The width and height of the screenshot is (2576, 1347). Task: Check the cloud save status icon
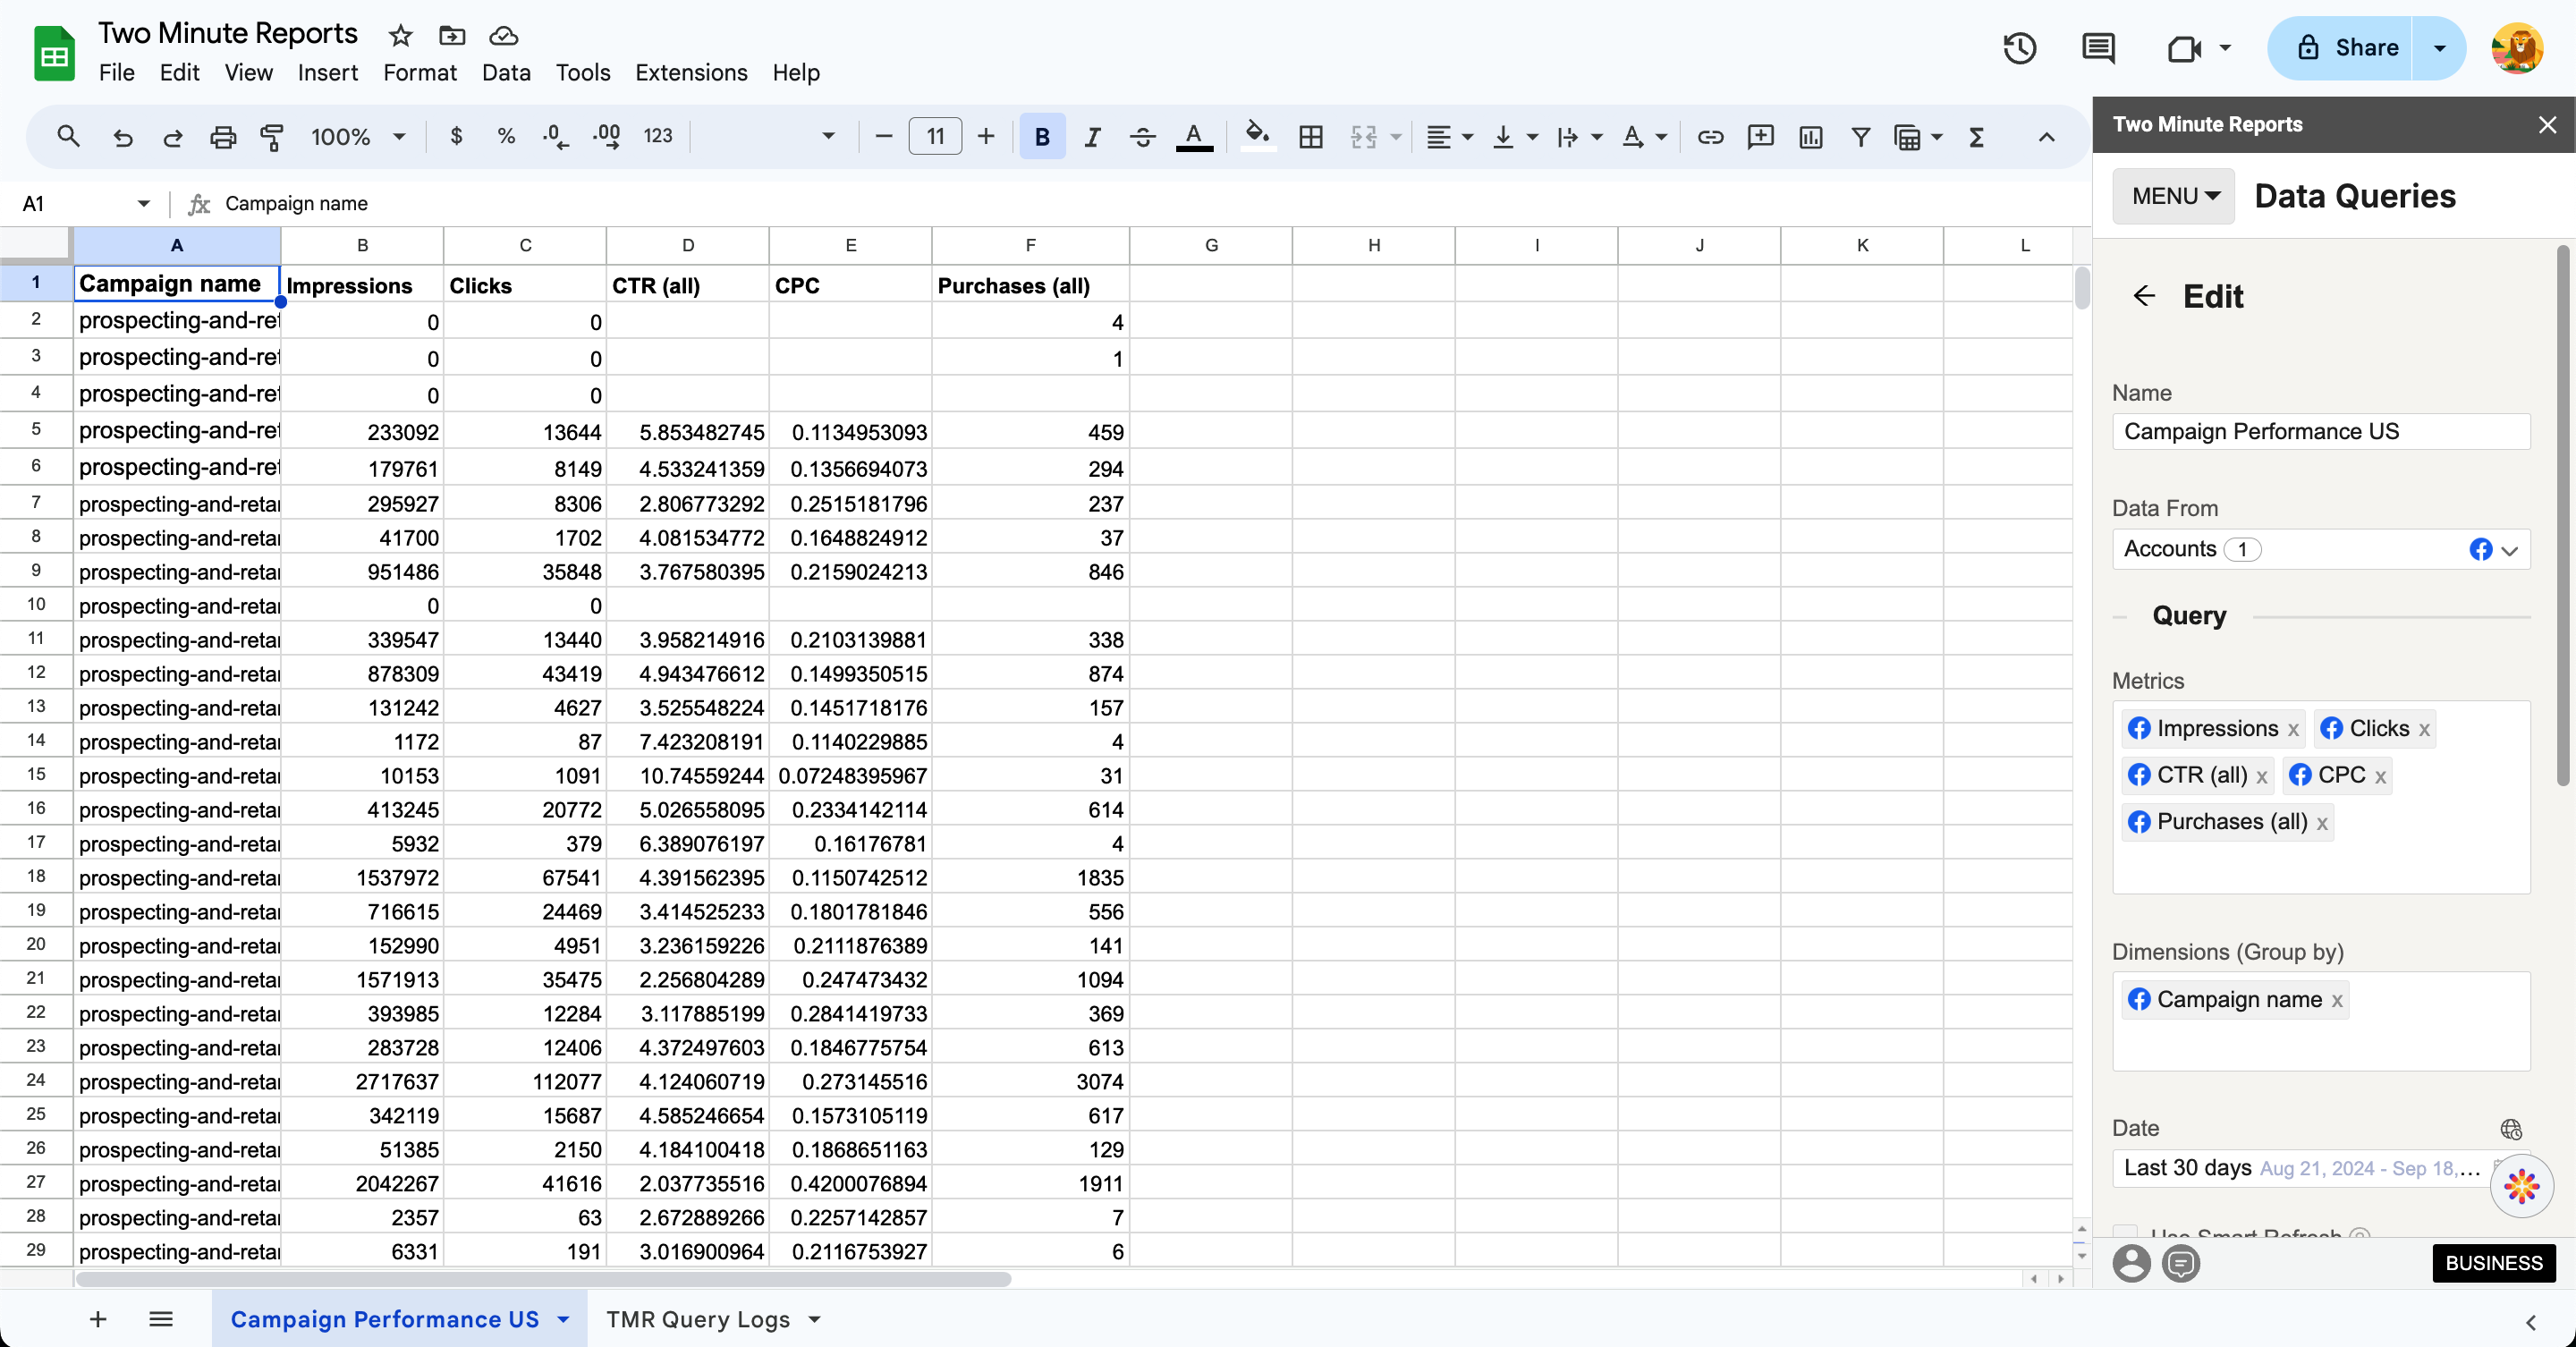pyautogui.click(x=503, y=36)
